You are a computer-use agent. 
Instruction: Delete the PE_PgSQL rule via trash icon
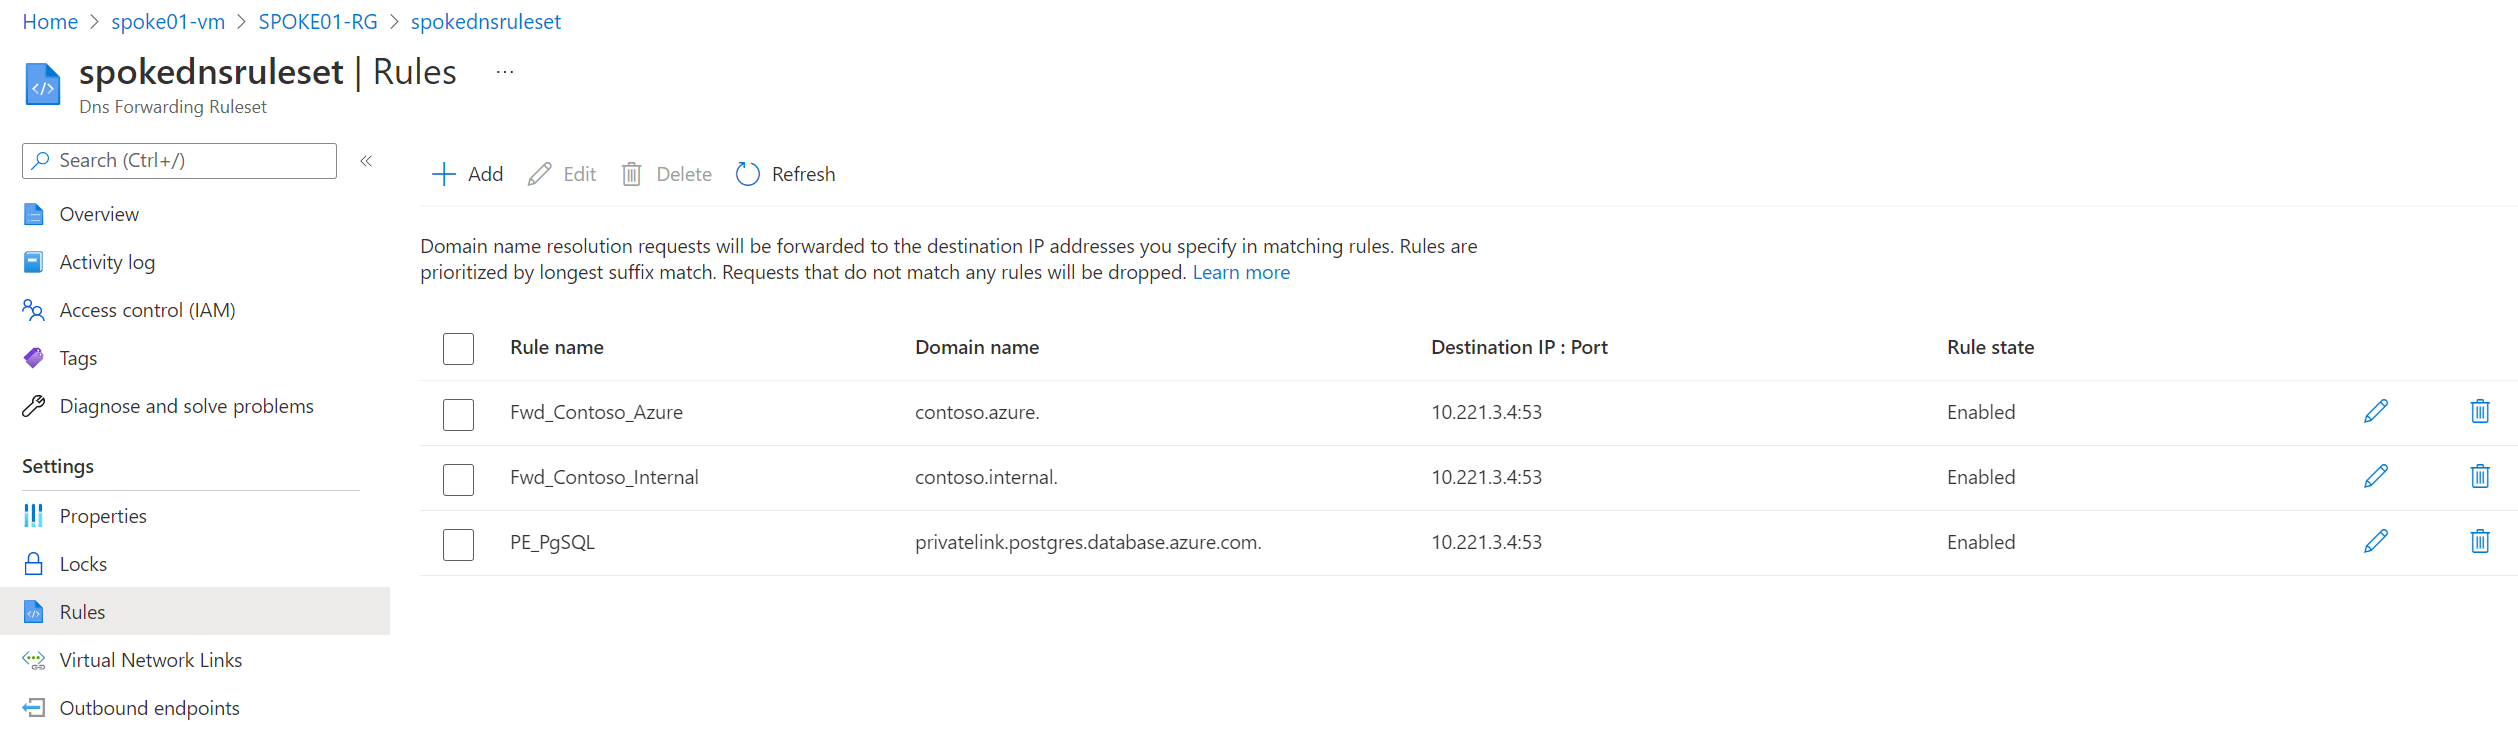(x=2480, y=542)
